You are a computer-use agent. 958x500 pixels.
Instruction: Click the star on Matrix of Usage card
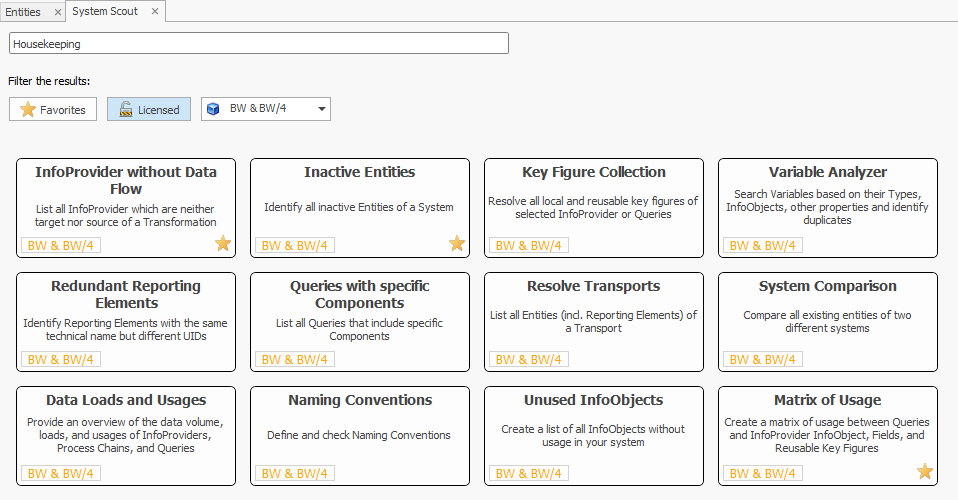point(925,471)
